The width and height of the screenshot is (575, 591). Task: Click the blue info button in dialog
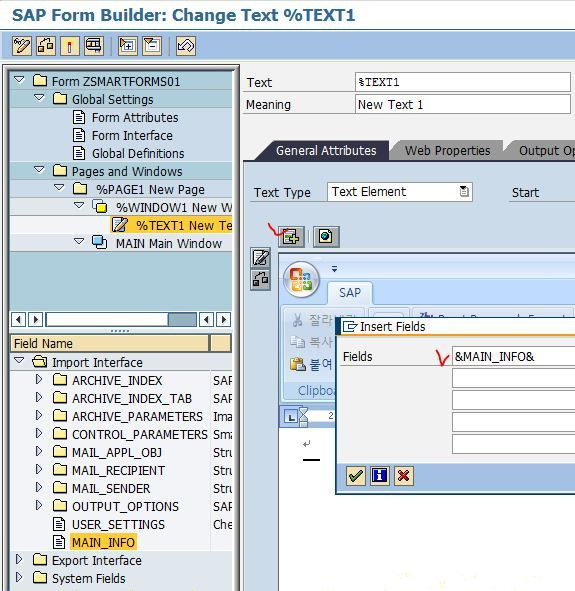point(379,476)
